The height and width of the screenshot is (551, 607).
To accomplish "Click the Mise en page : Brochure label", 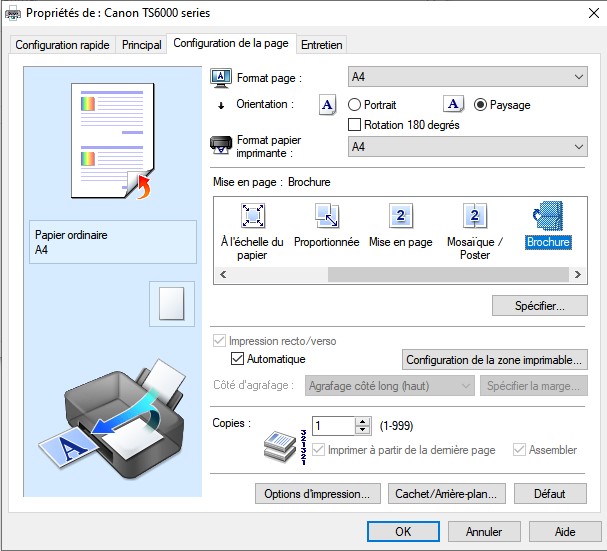I will [271, 182].
